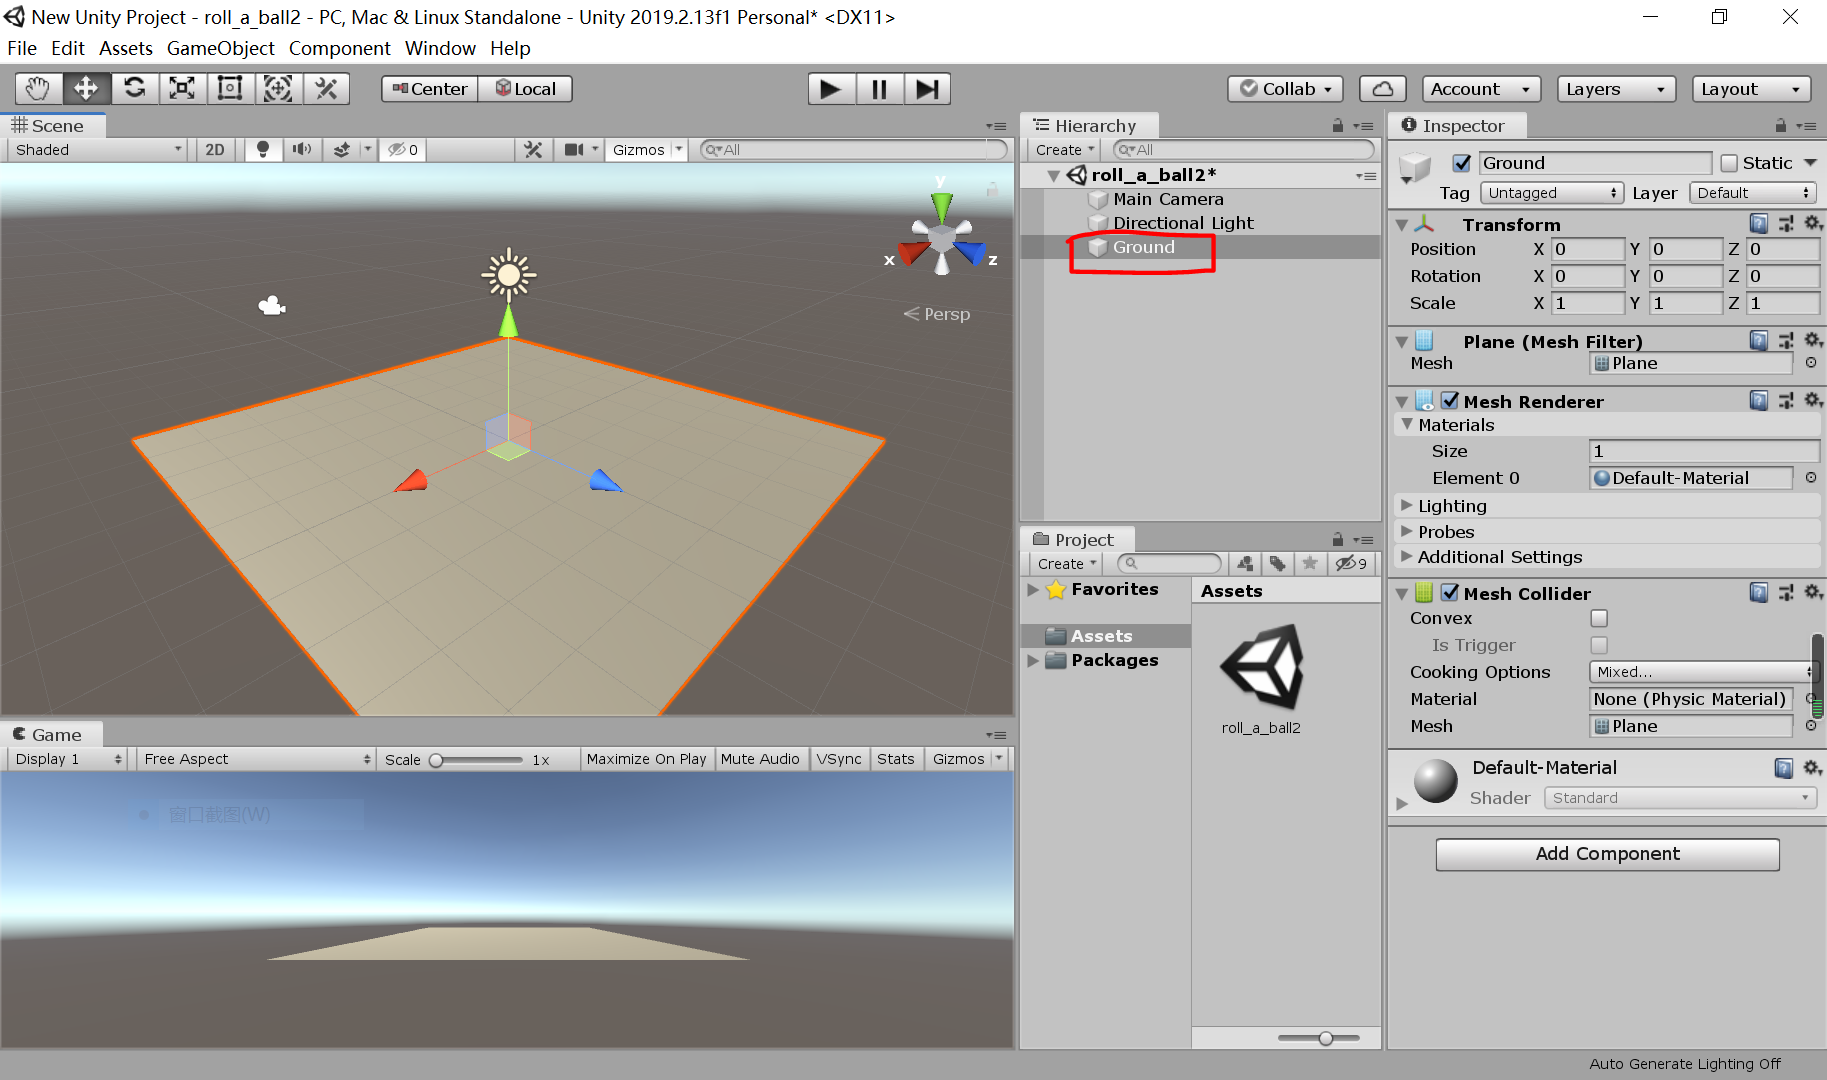
Task: Select the roll_a_ball2 asset thumbnail
Action: 1261,668
